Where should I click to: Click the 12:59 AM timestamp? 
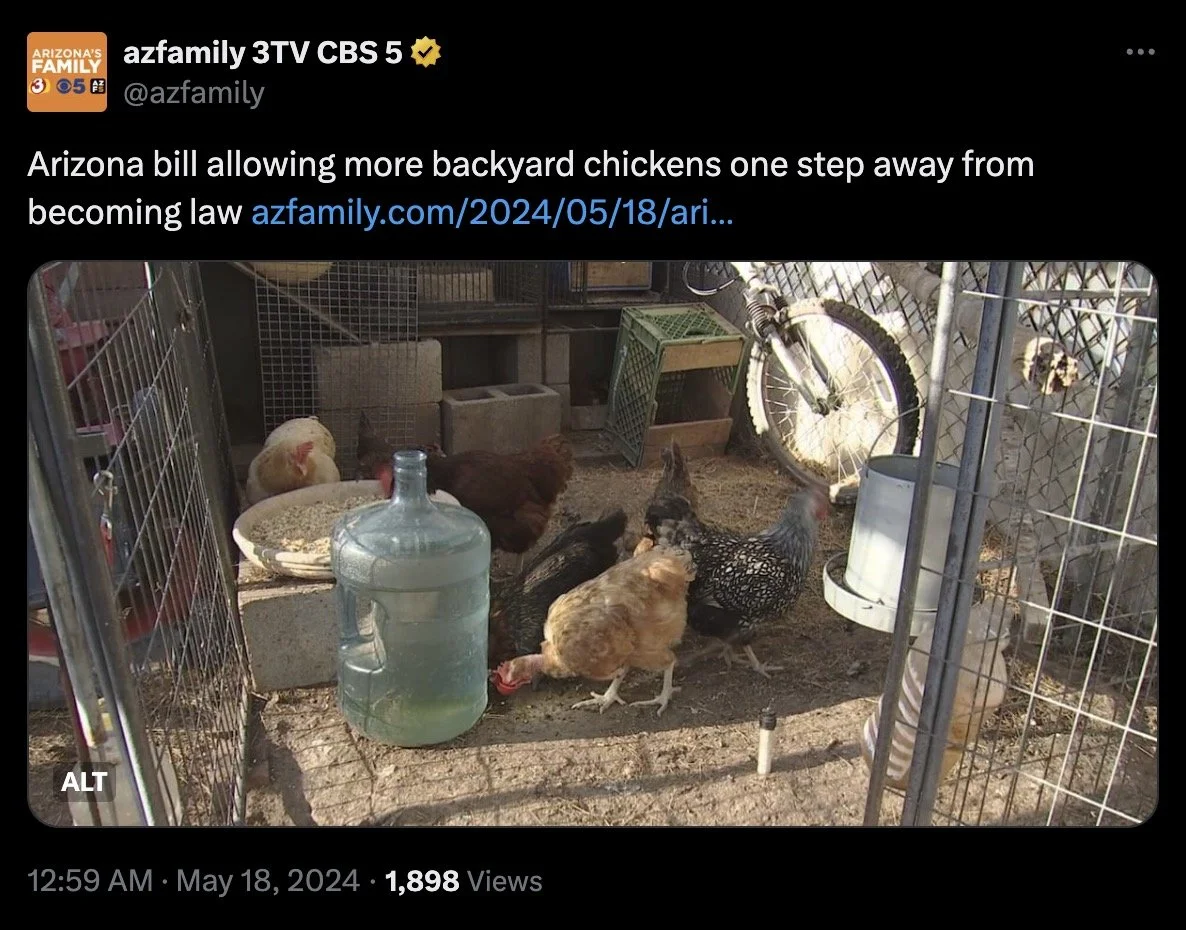coord(90,881)
